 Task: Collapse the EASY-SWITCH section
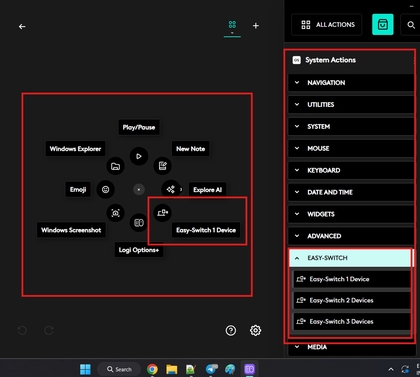coord(350,258)
